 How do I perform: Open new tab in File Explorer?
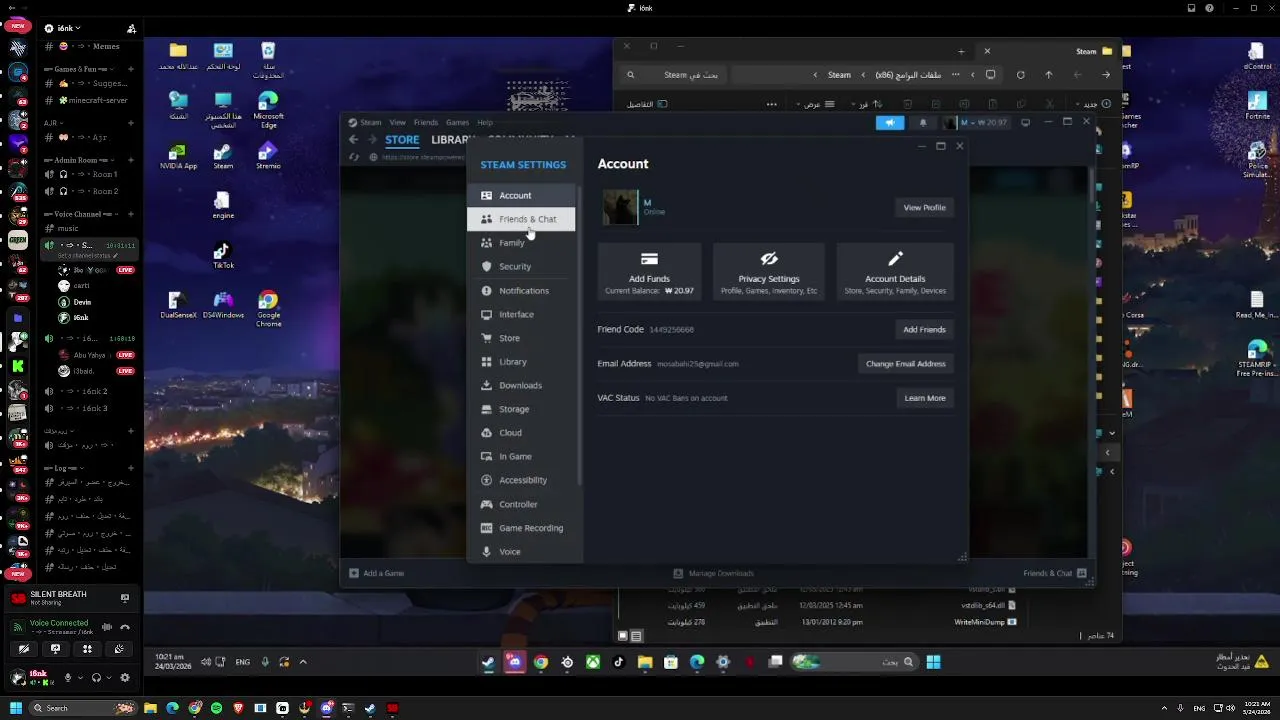coord(961,51)
